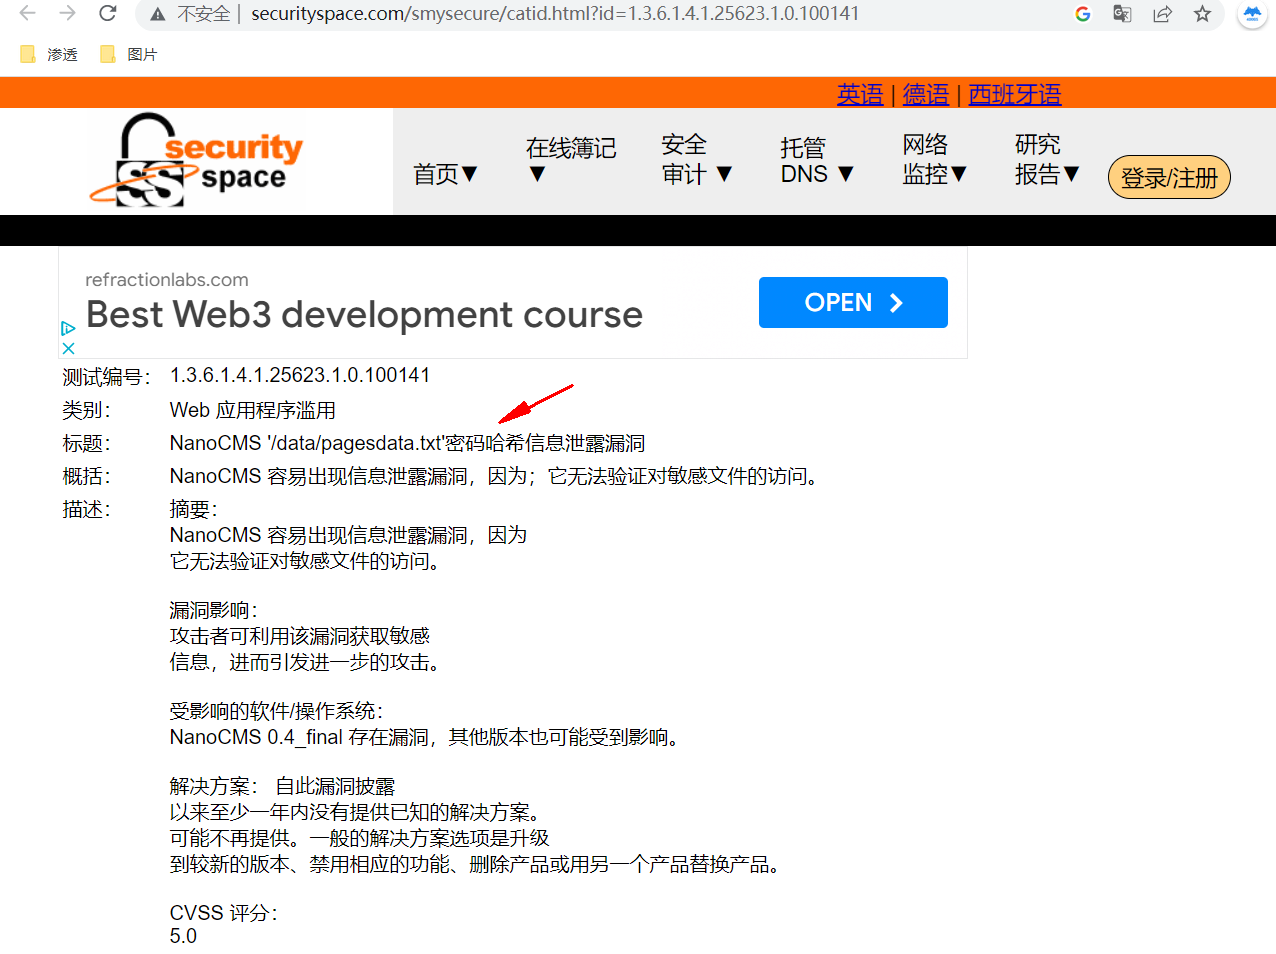
Task: Open the blue cloud extension icon
Action: coord(1252,14)
